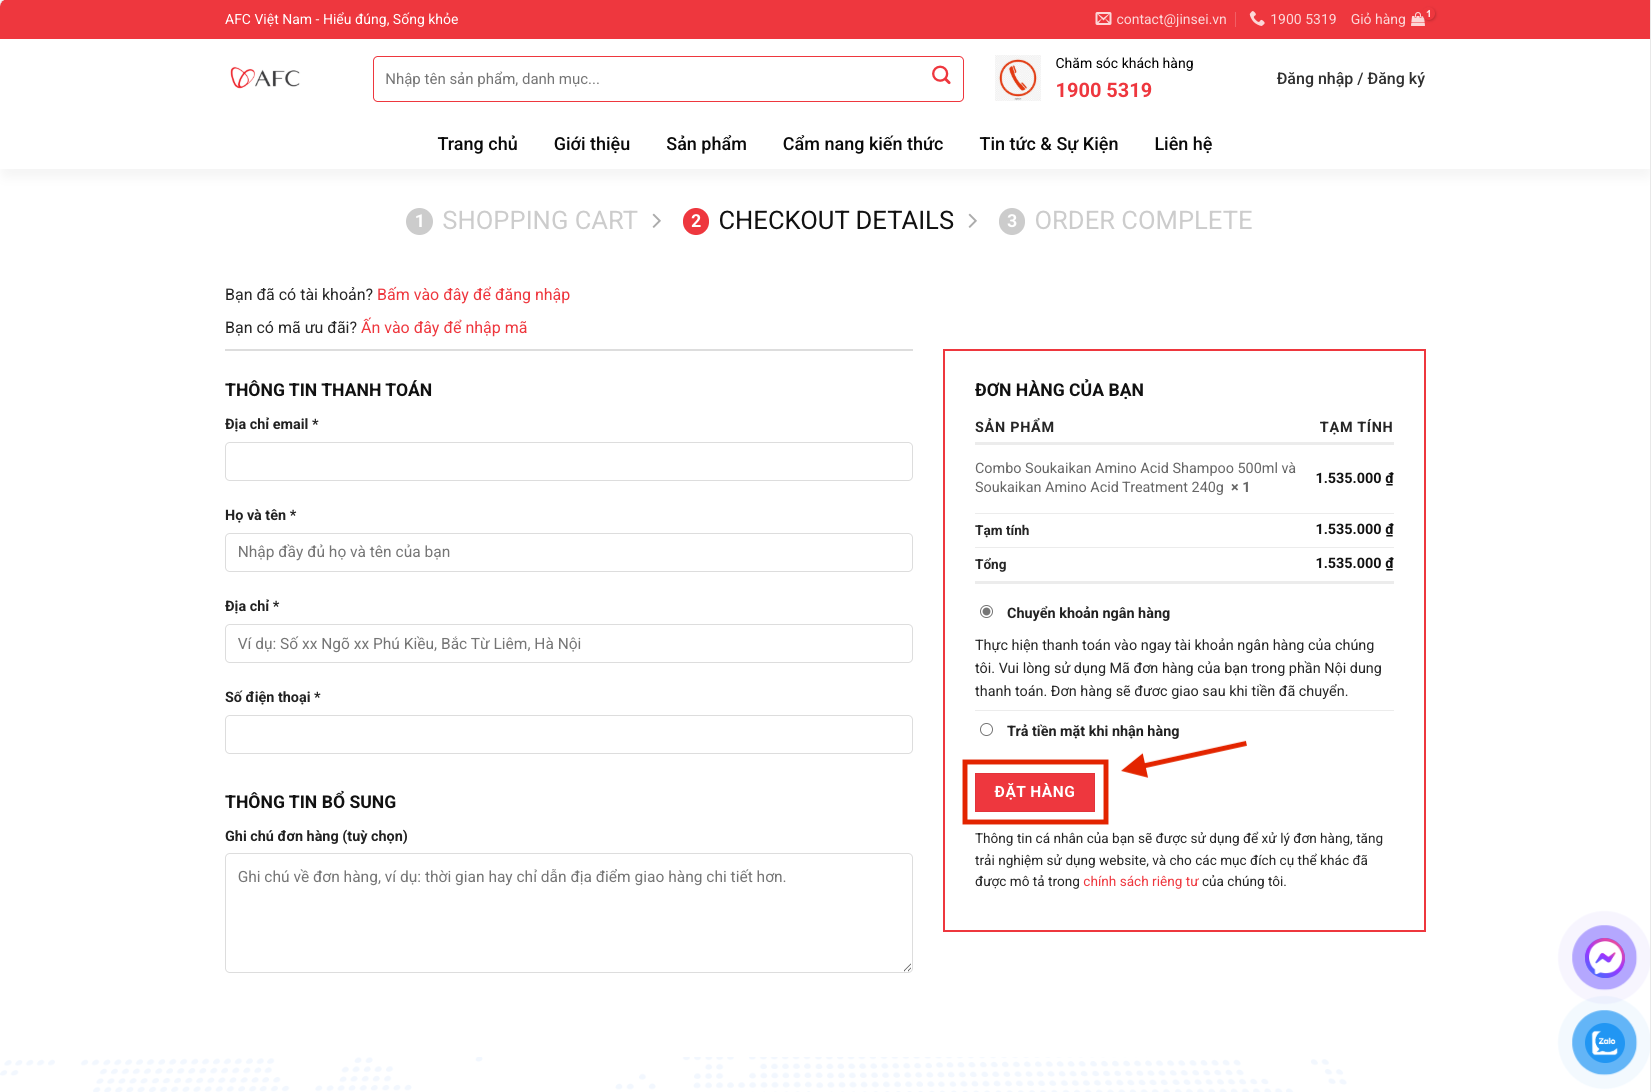The height and width of the screenshot is (1092, 1651).
Task: Click the Số điện thoại input field
Action: 568,735
